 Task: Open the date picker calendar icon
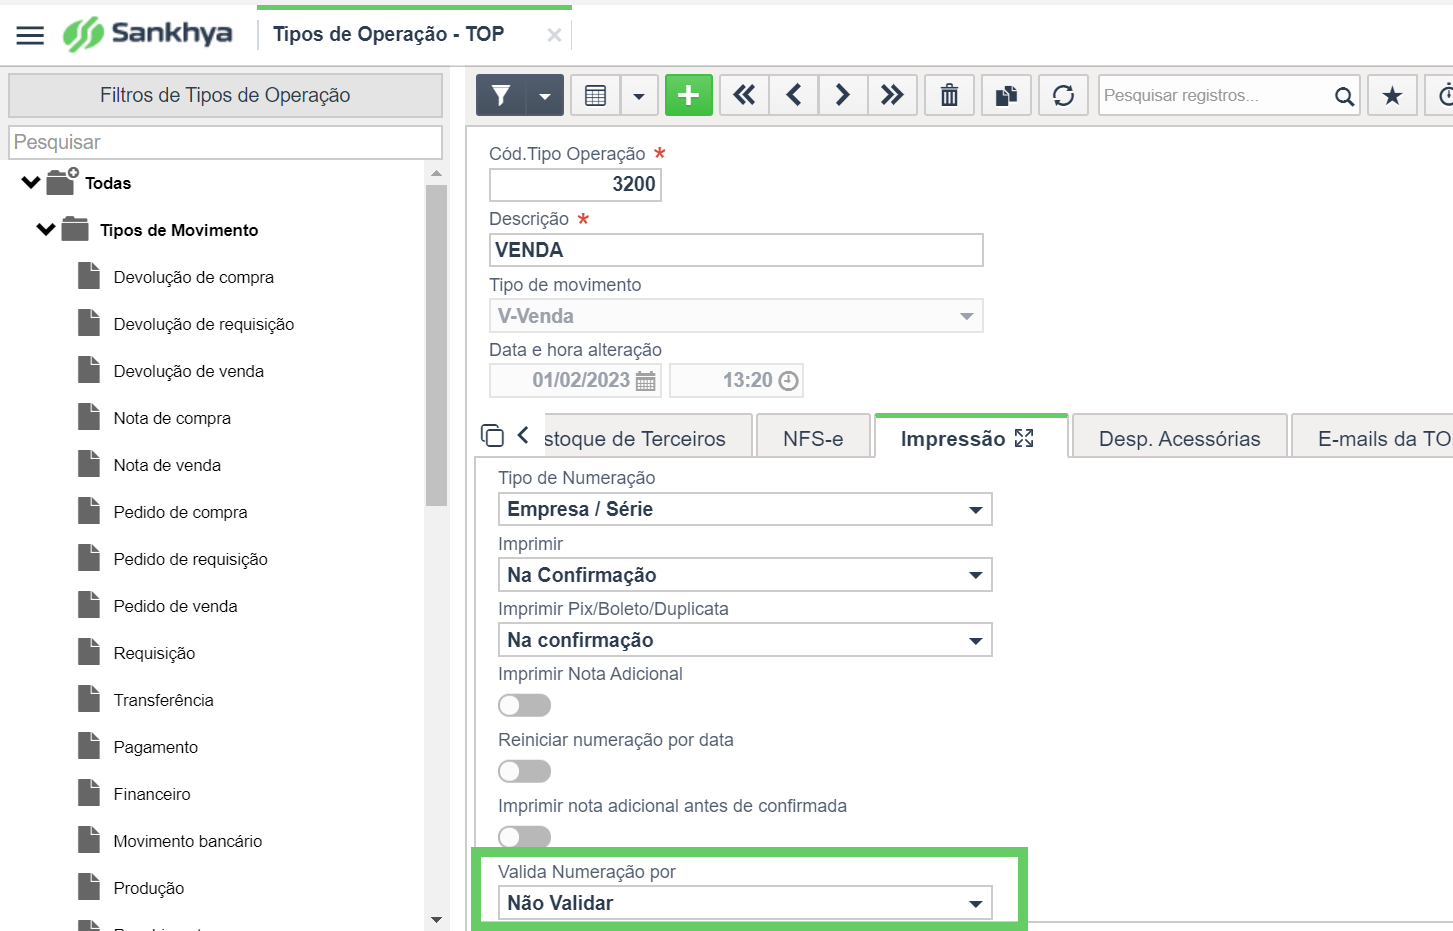pyautogui.click(x=646, y=381)
